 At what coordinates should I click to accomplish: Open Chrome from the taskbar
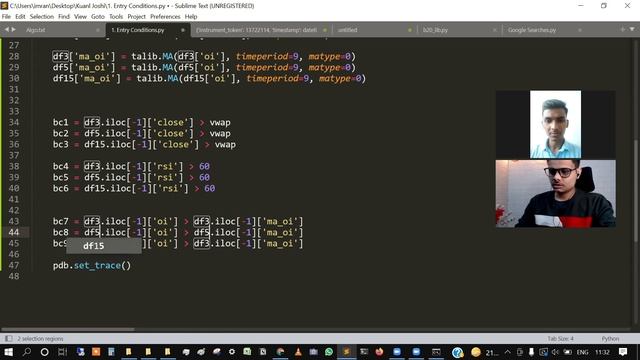(x=280, y=352)
